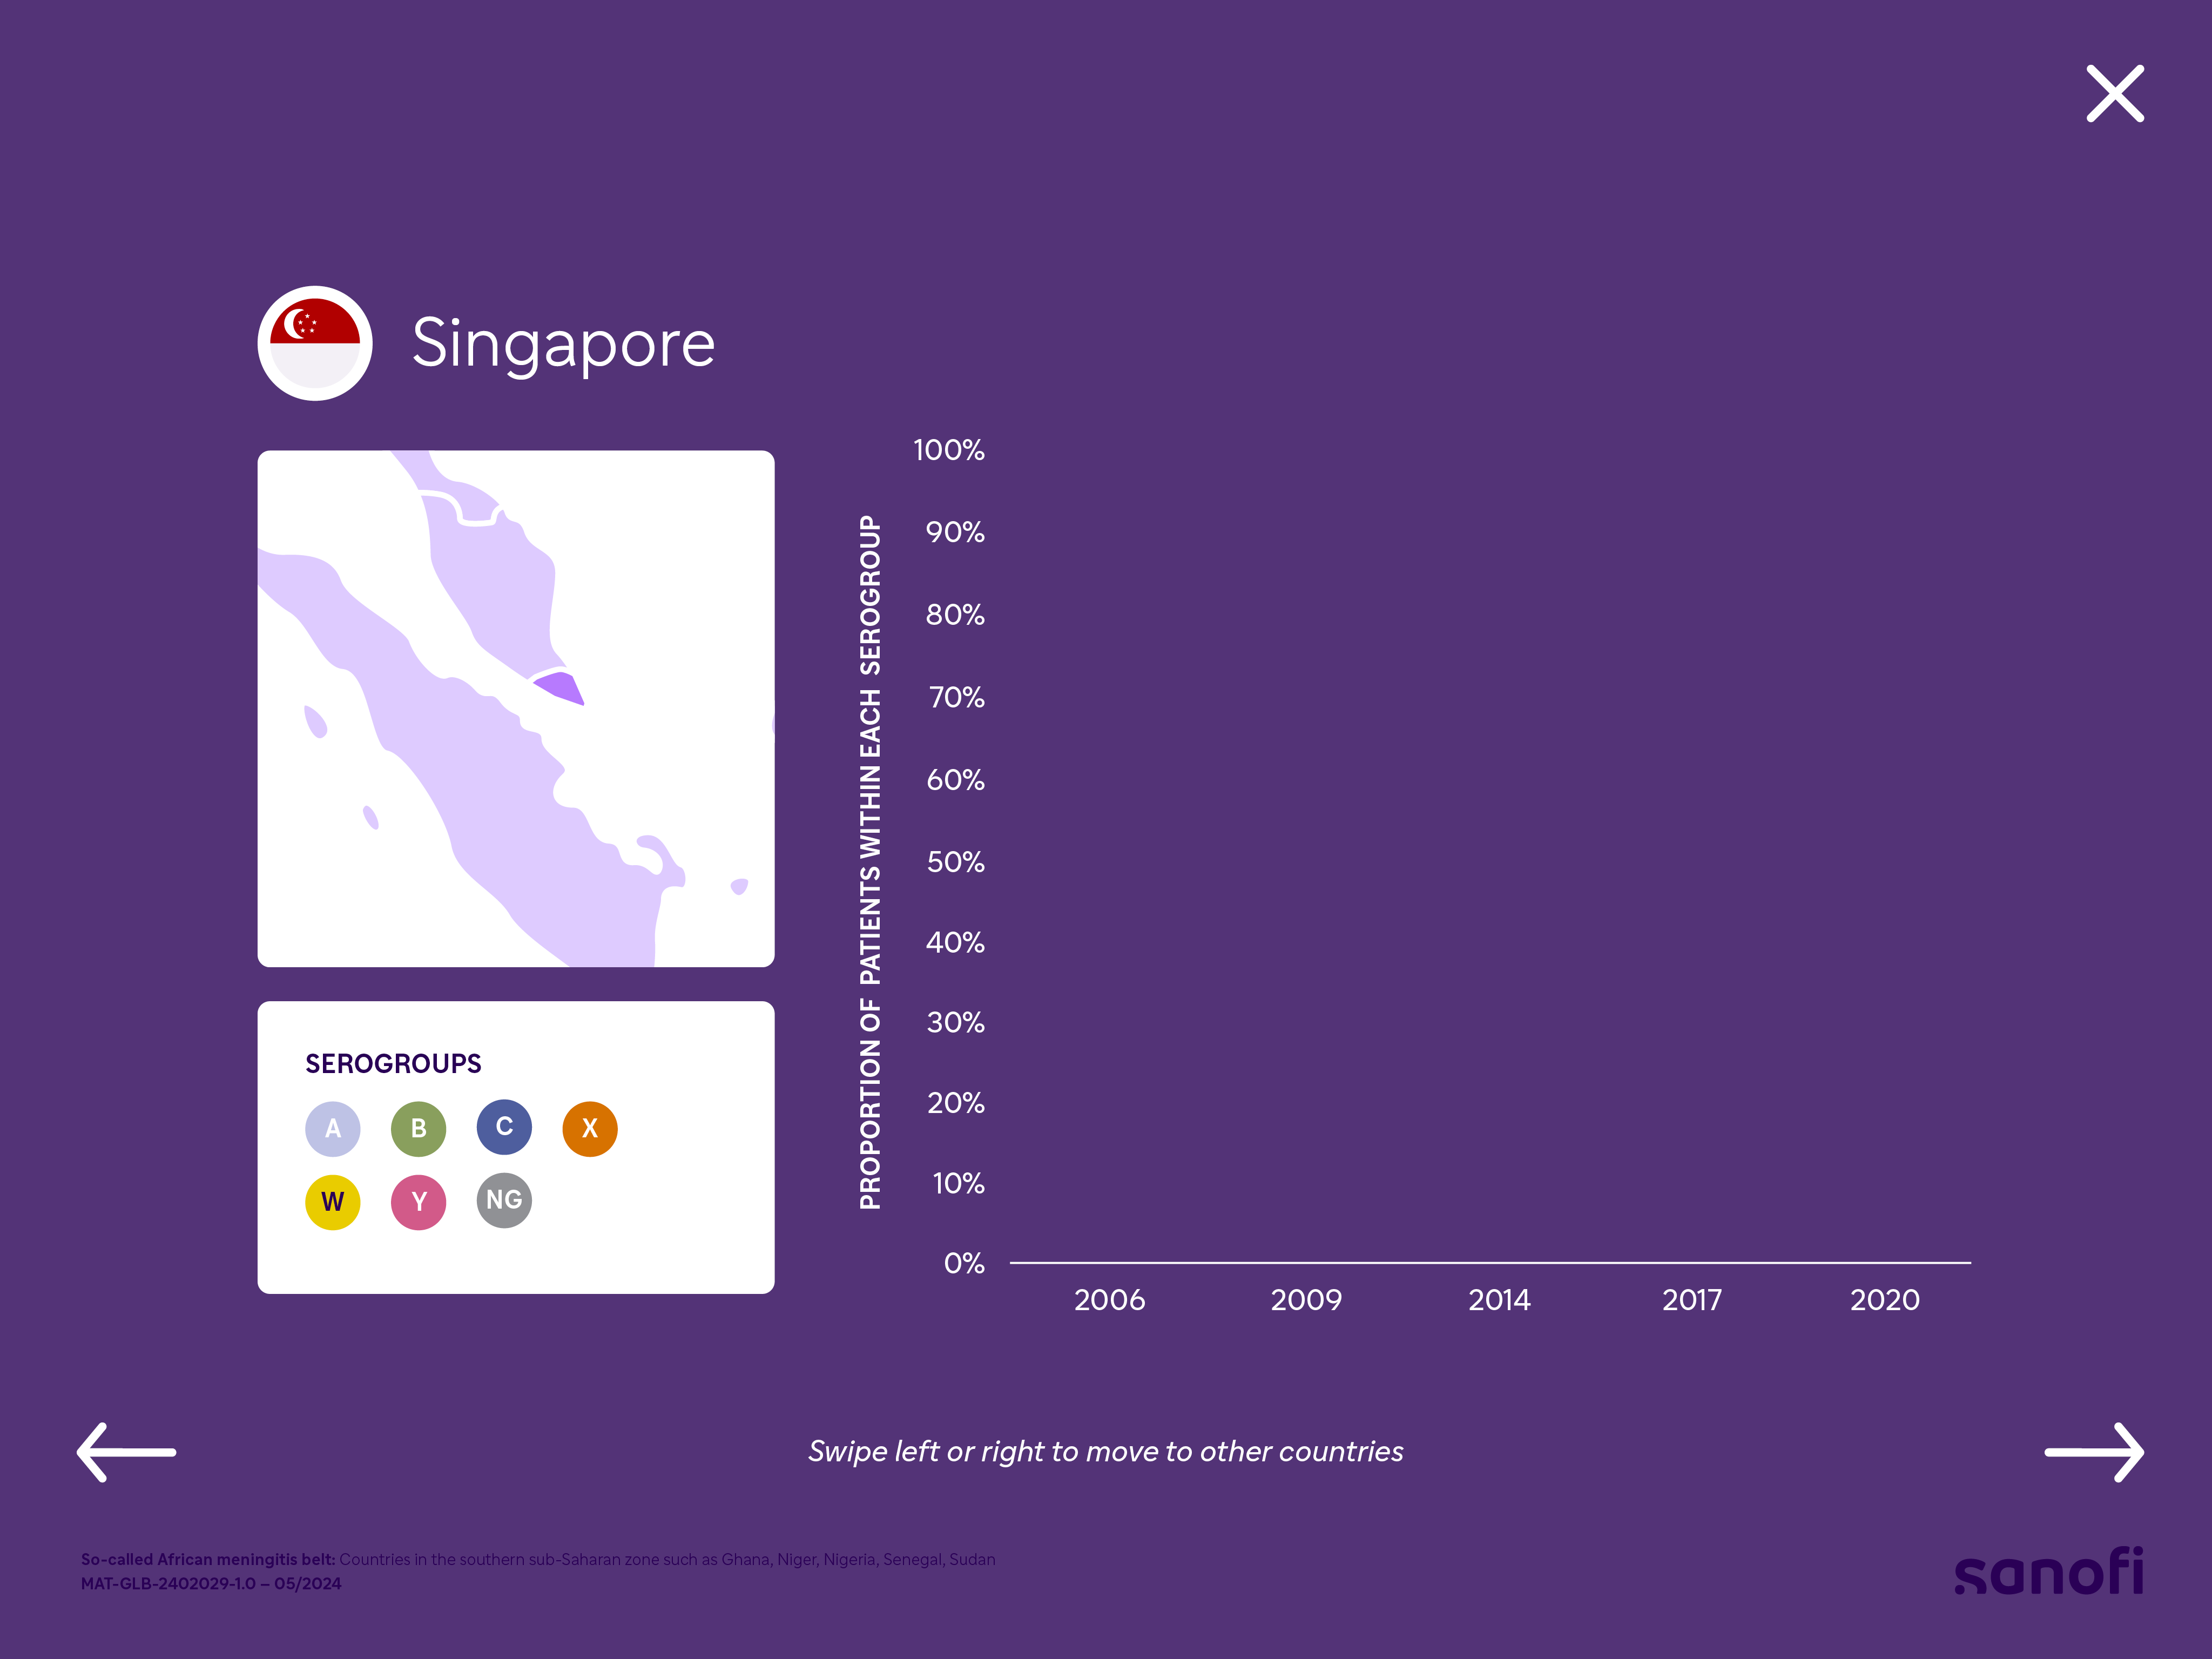The image size is (2212, 1659).
Task: Toggle serogroup A filter circle
Action: 333,1128
